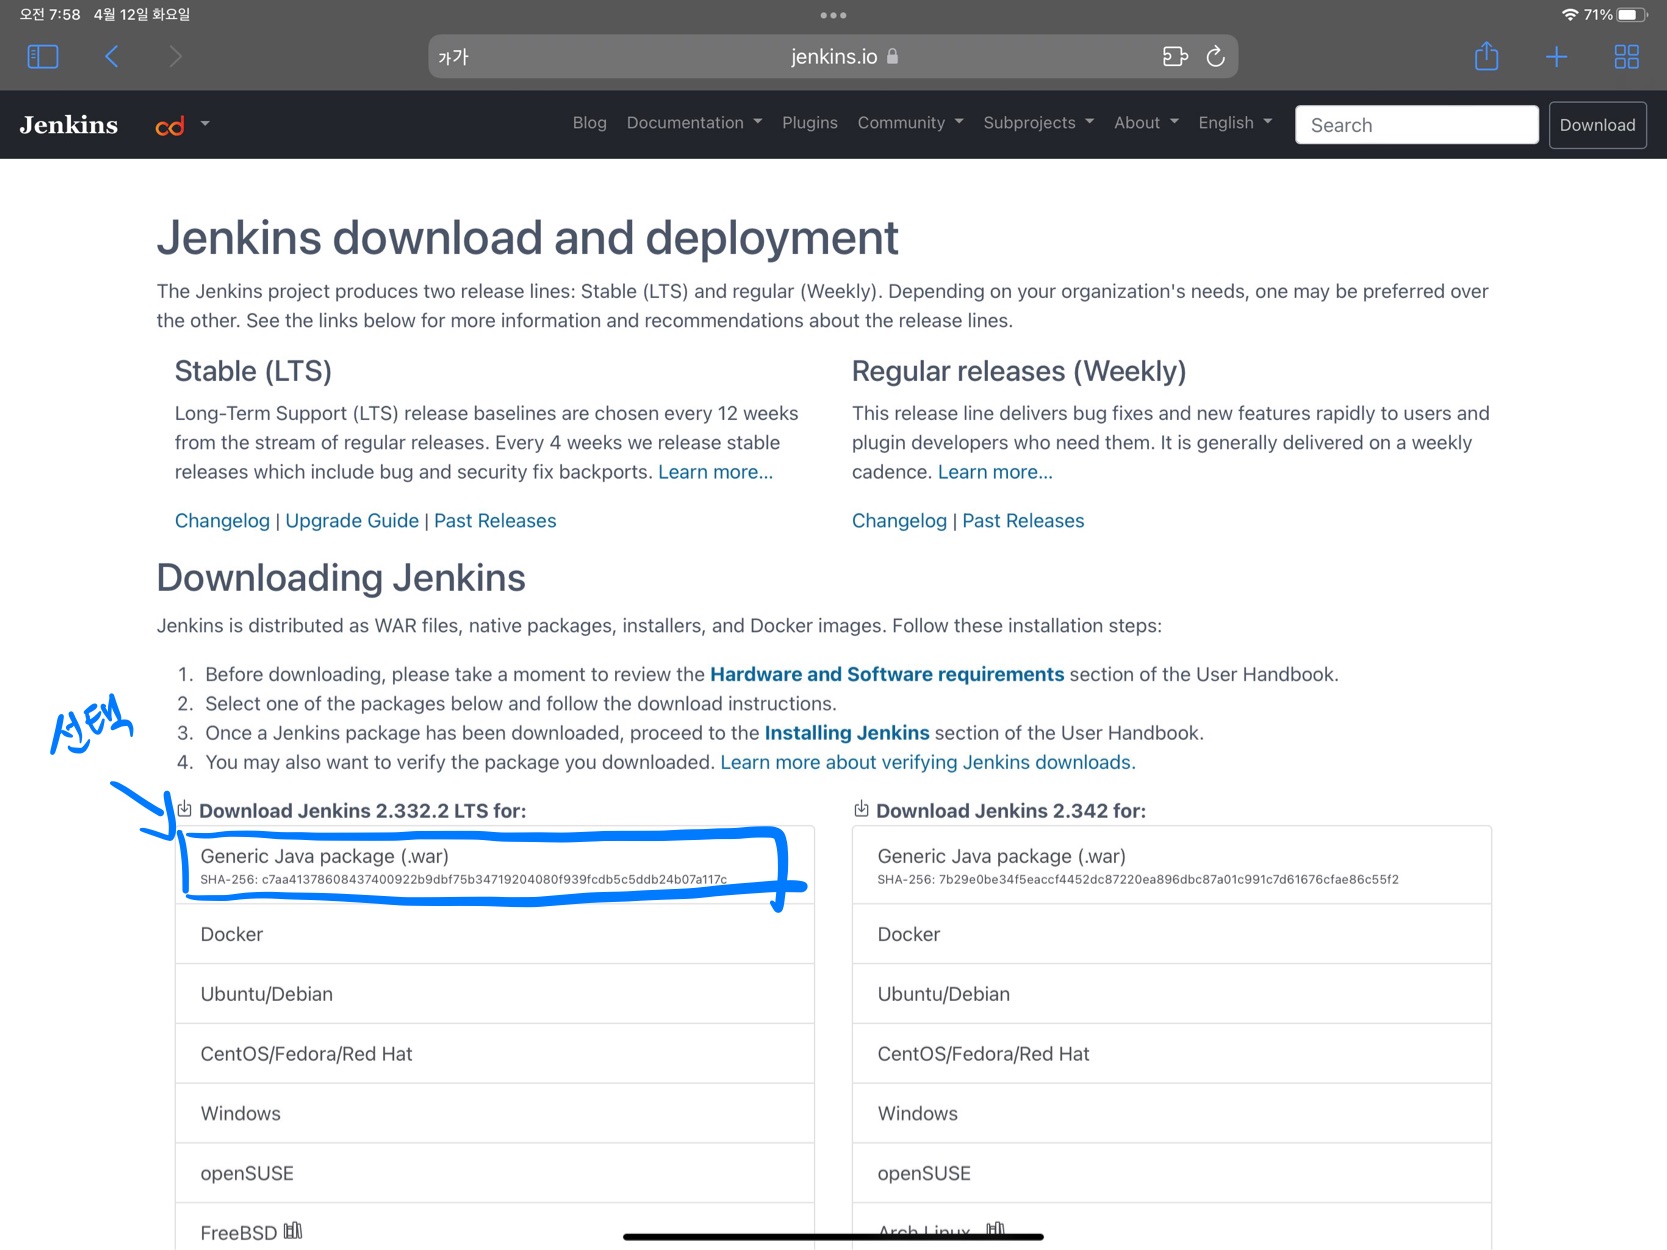
Task: Open Weekly Past Releases link
Action: point(1023,521)
